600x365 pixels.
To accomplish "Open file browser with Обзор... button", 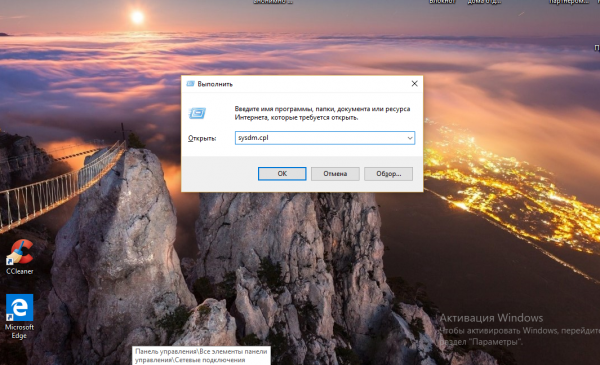I will tap(388, 174).
